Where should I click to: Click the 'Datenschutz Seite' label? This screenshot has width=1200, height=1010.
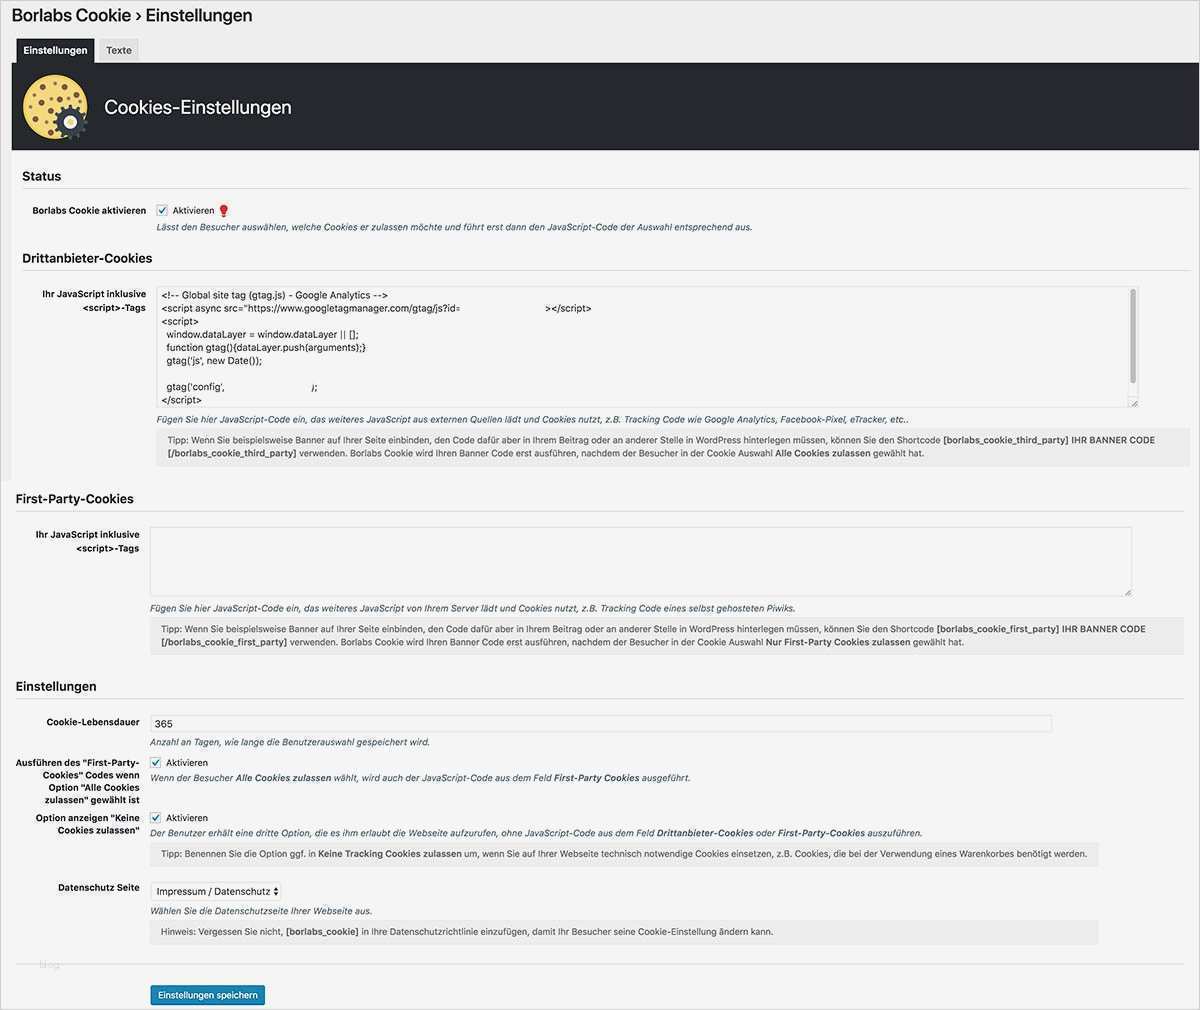pyautogui.click(x=99, y=888)
